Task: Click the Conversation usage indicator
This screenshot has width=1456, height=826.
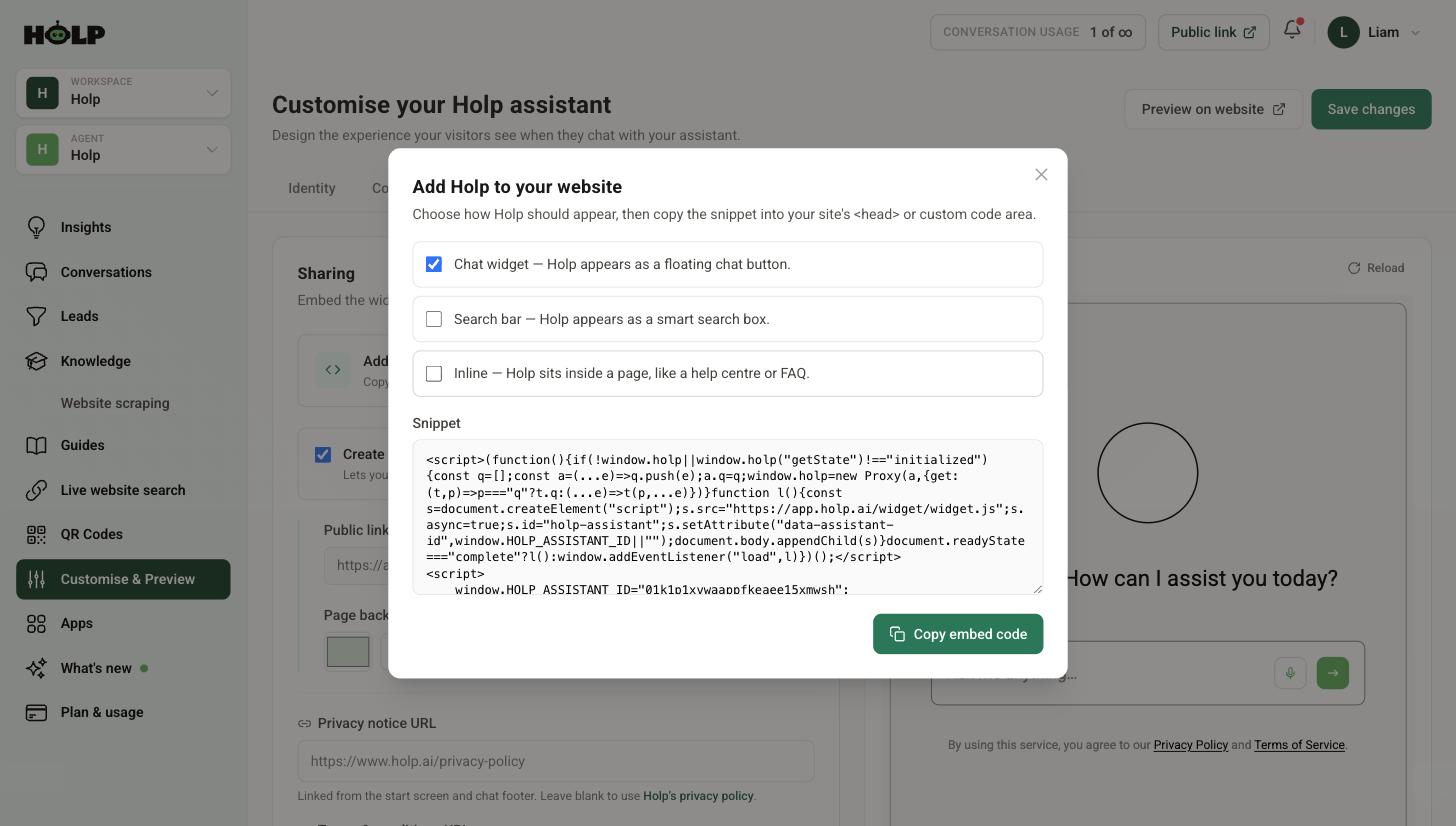Action: tap(1038, 32)
